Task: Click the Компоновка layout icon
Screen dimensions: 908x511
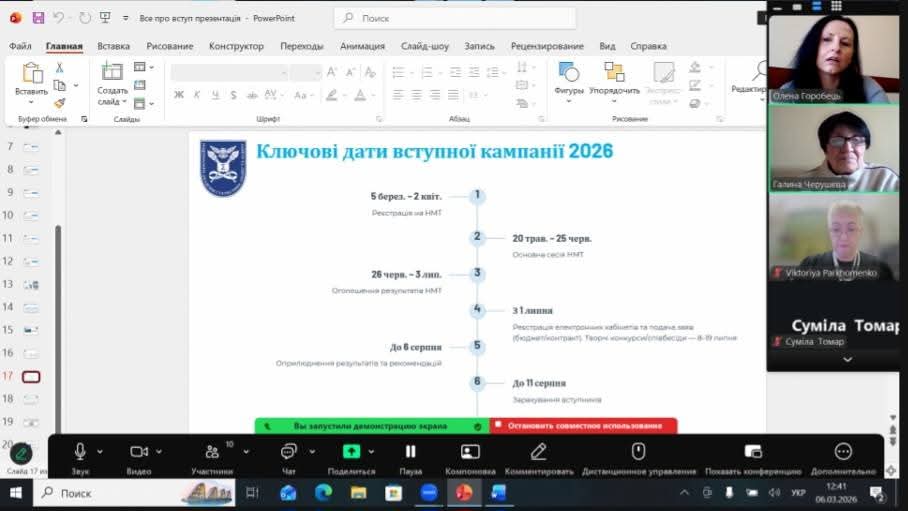Action: pos(470,453)
